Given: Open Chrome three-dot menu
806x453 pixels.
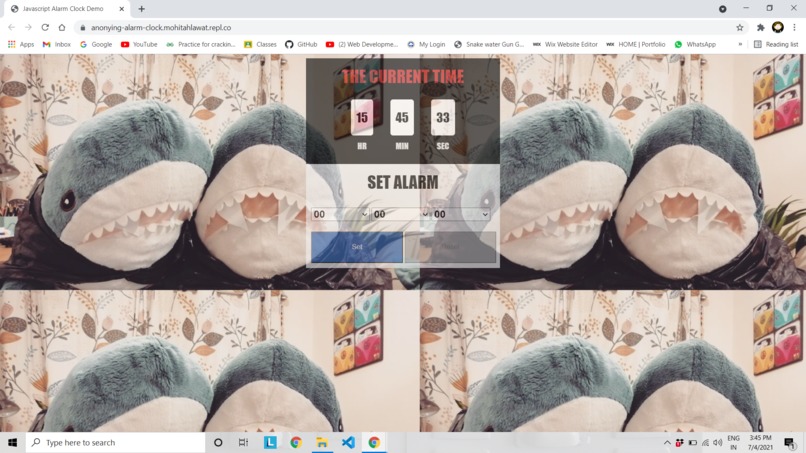Looking at the screenshot, I should (794, 28).
